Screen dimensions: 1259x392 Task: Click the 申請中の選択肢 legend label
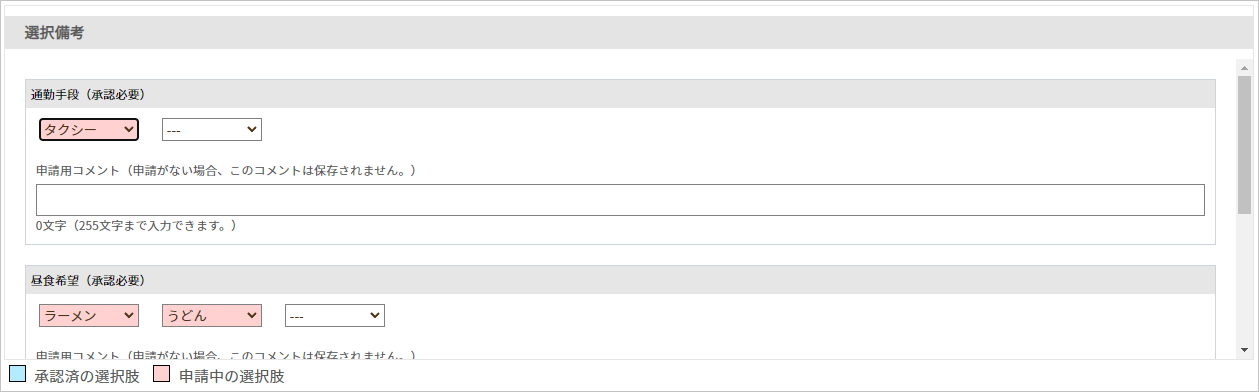232,377
